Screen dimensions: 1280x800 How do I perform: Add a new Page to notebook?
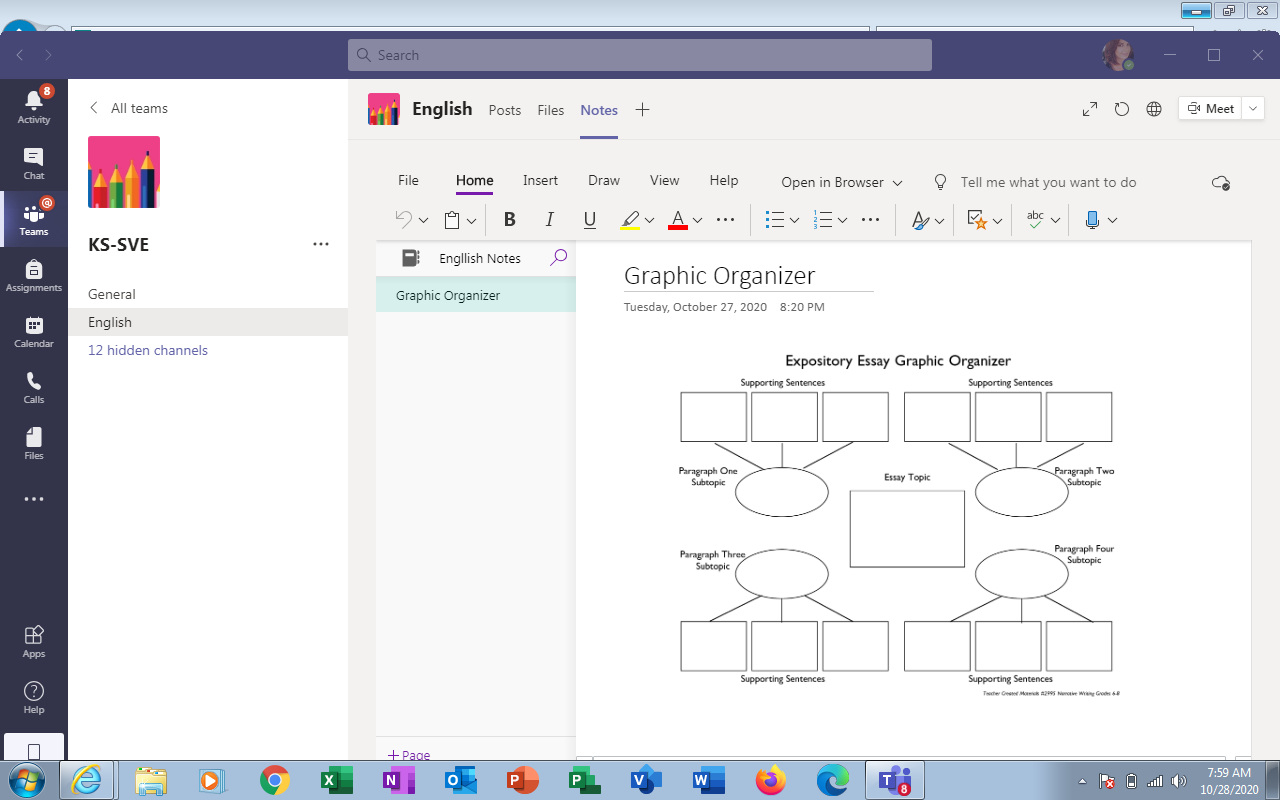click(409, 755)
